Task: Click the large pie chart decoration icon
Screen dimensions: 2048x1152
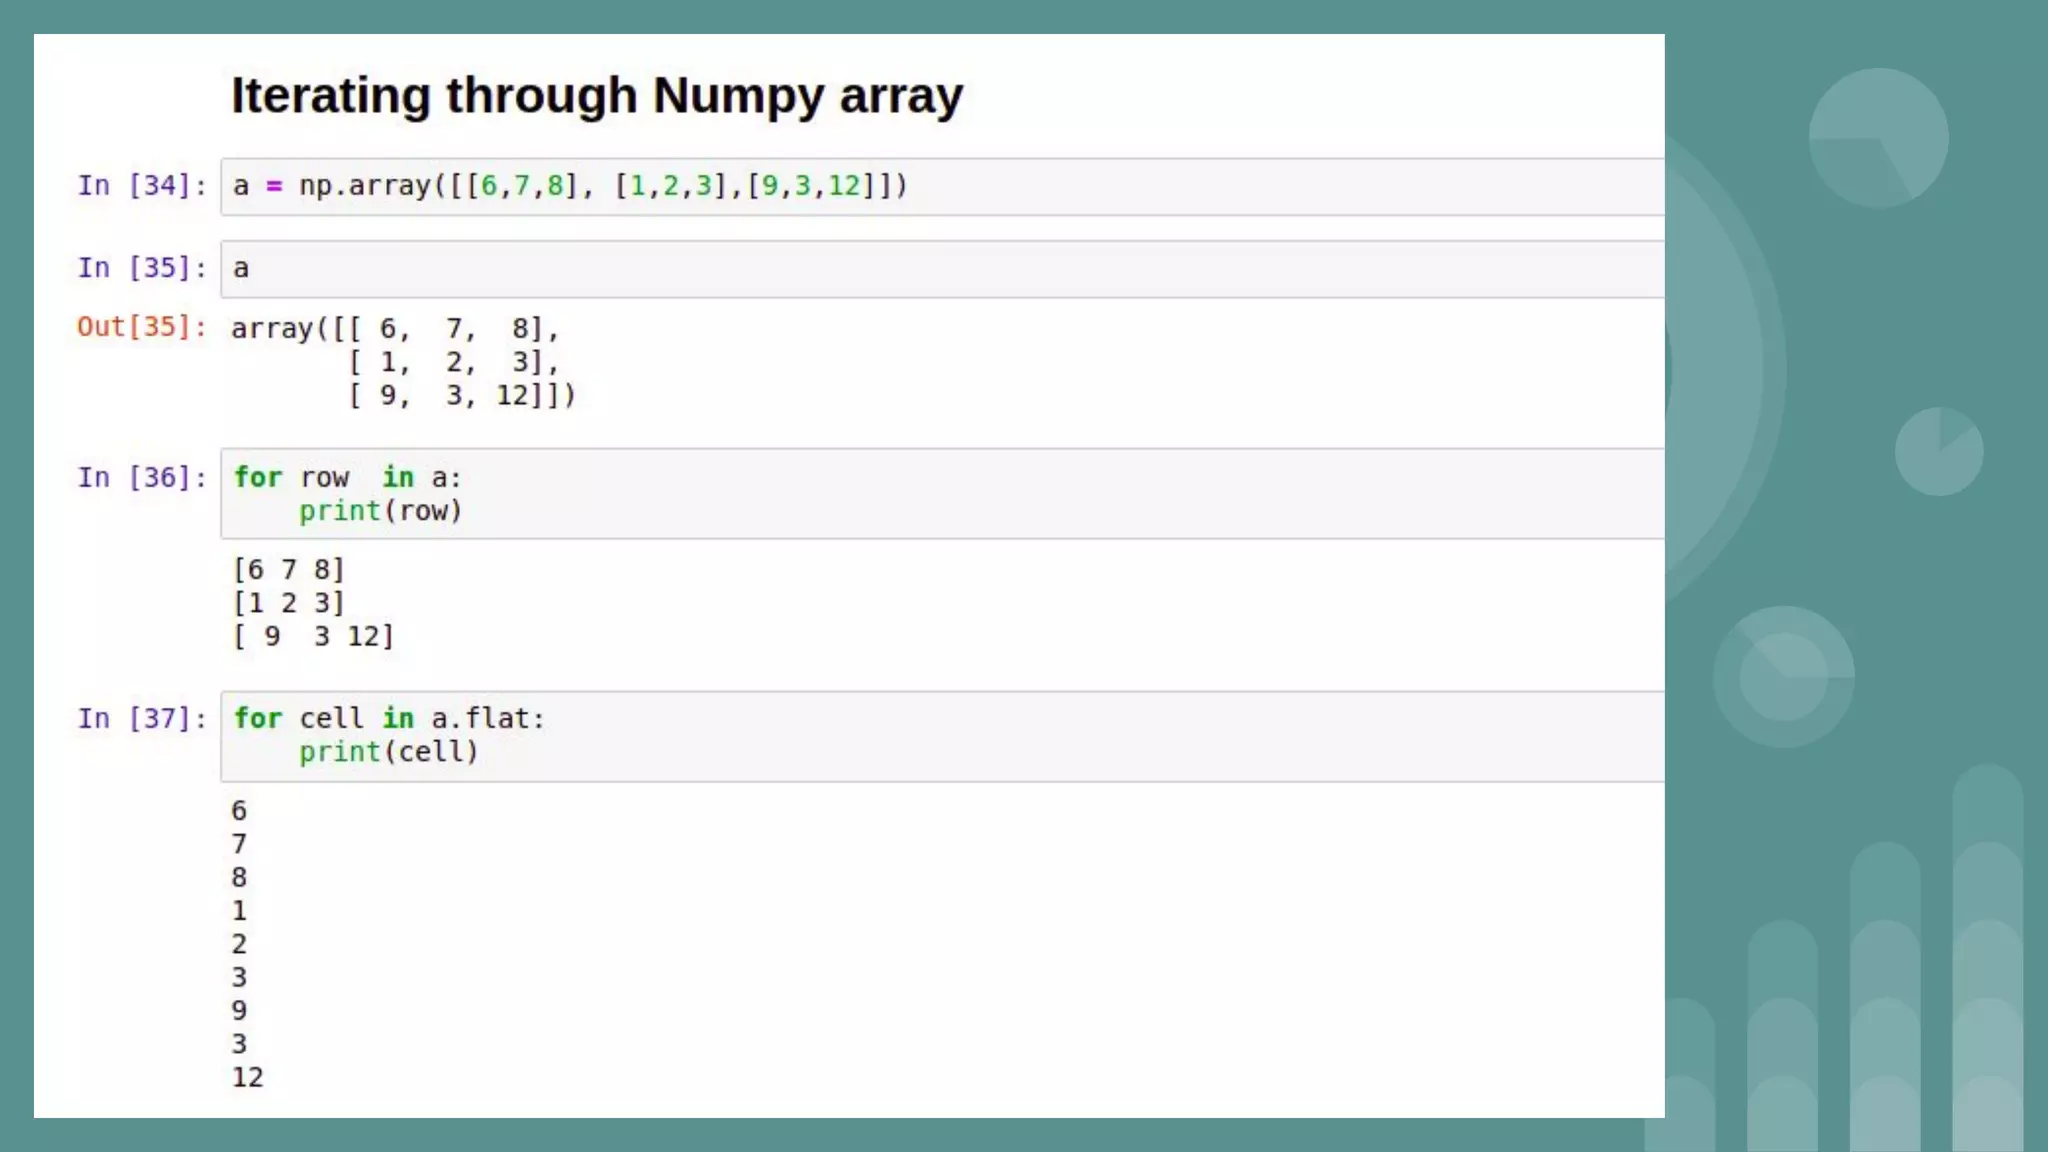Action: pyautogui.click(x=1878, y=138)
